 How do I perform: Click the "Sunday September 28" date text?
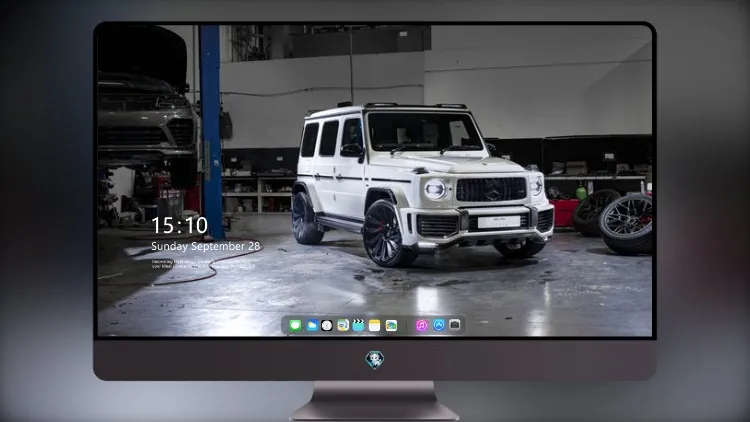[206, 246]
